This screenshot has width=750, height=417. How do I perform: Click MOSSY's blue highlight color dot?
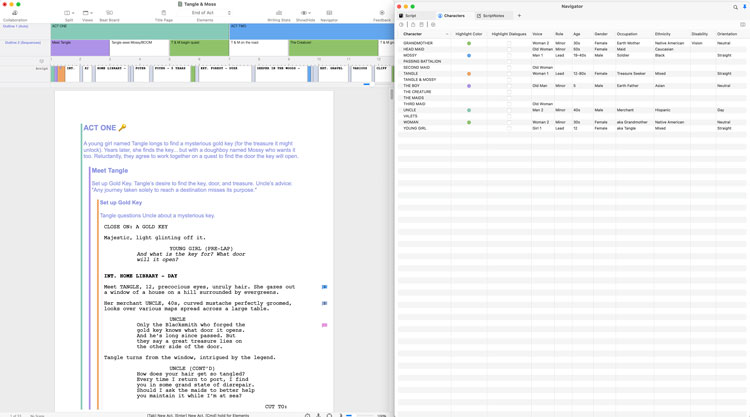point(469,55)
